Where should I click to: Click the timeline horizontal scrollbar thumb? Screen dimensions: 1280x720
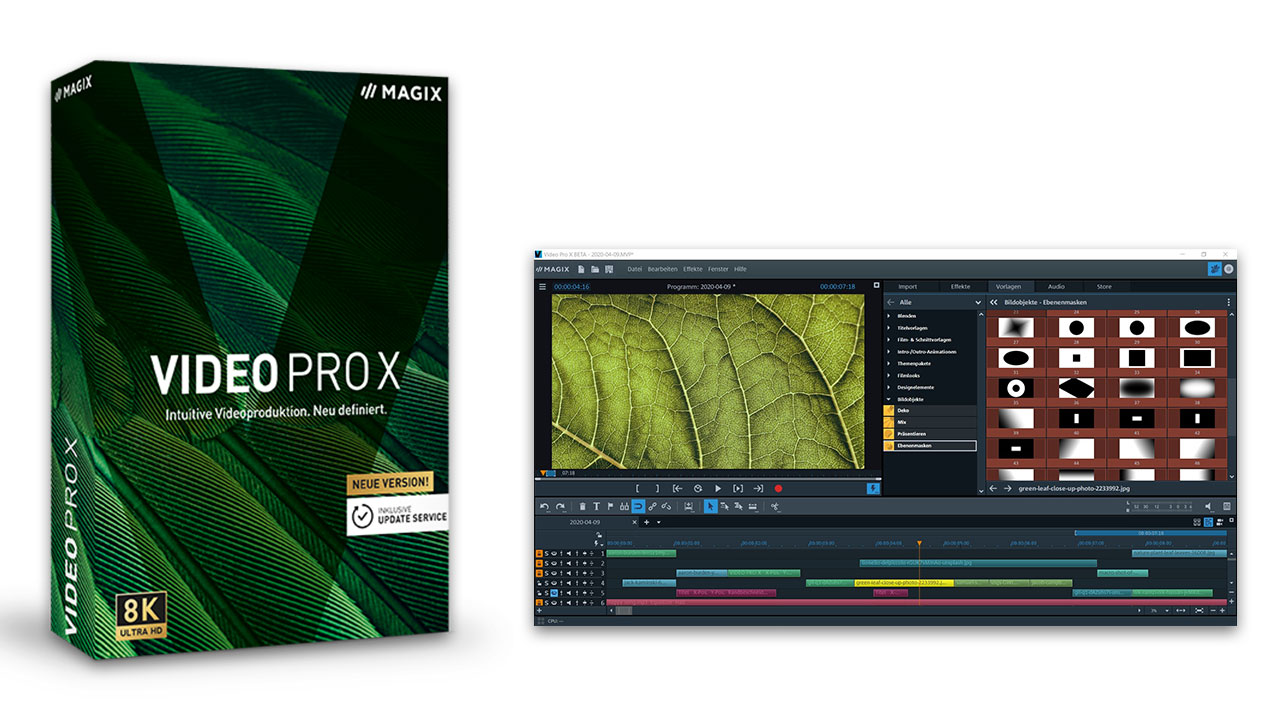coord(622,610)
